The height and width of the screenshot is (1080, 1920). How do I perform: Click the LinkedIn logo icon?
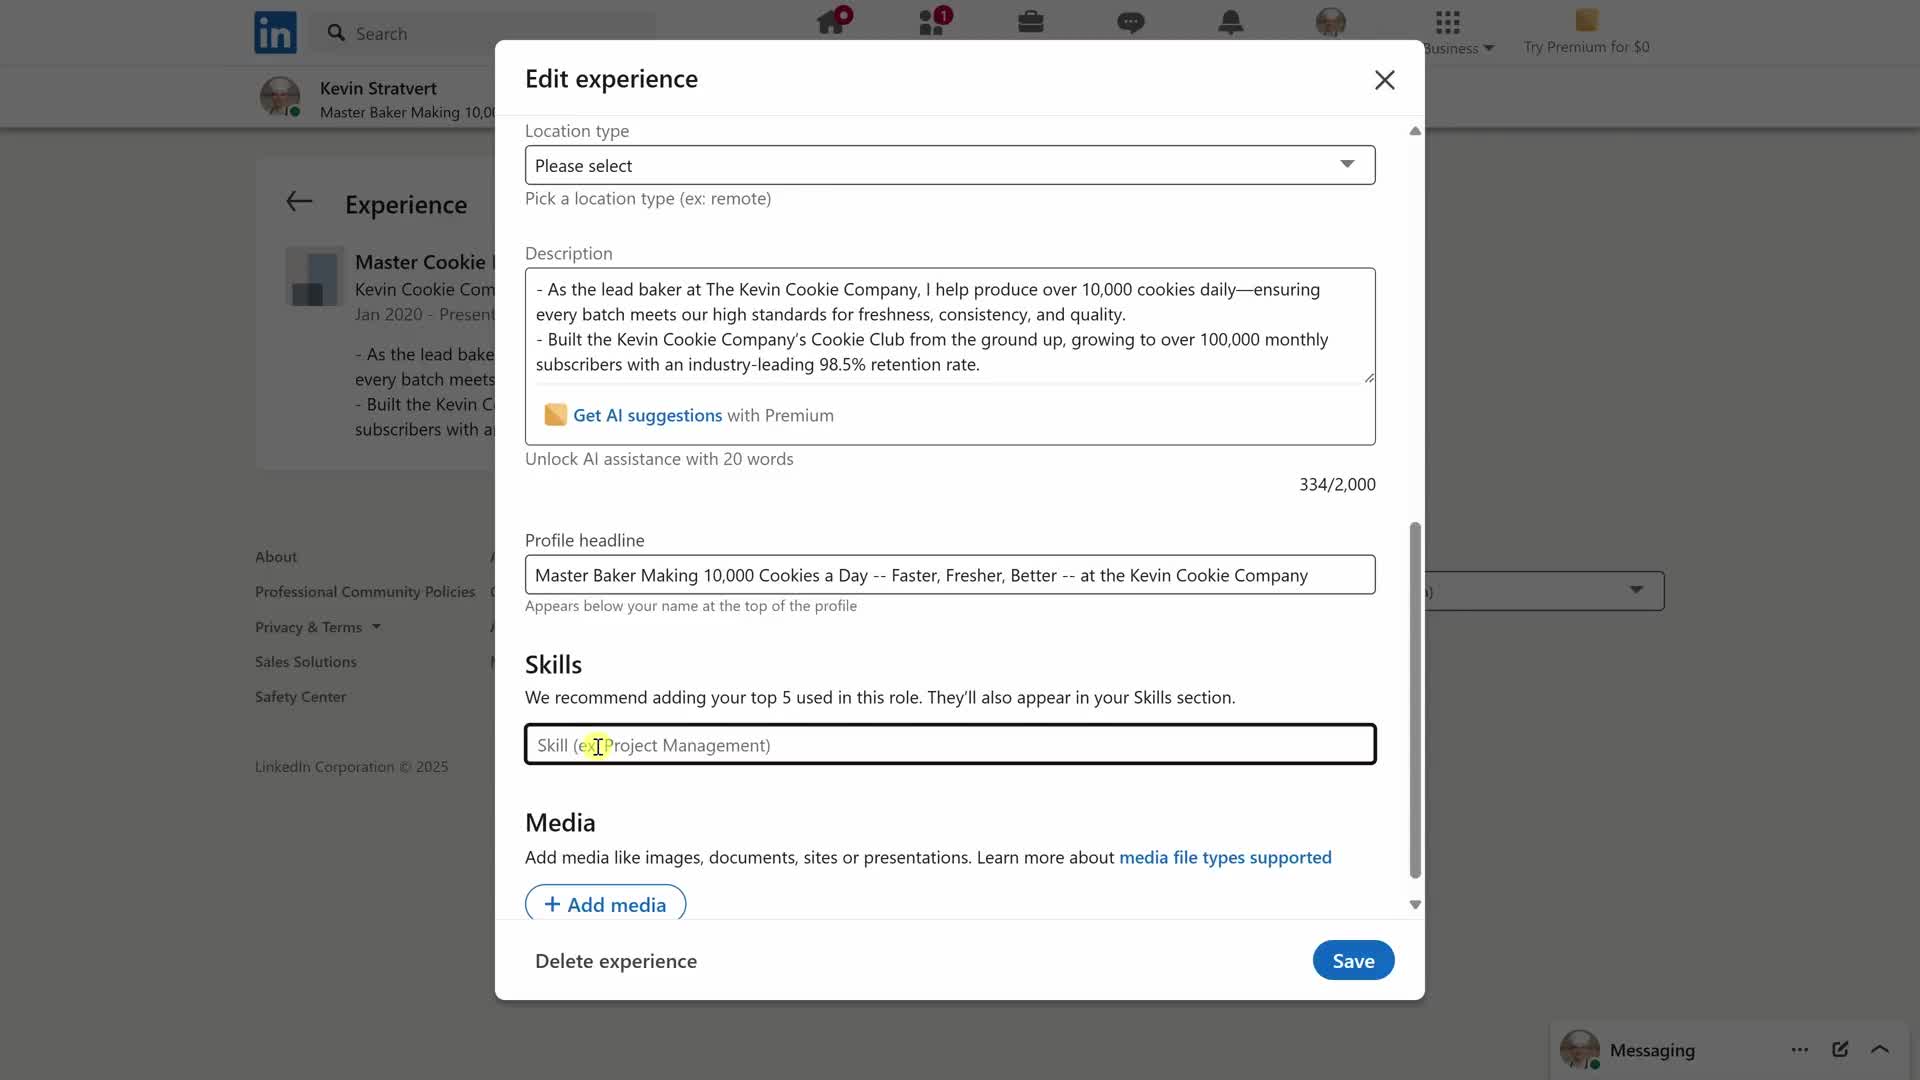tap(275, 32)
